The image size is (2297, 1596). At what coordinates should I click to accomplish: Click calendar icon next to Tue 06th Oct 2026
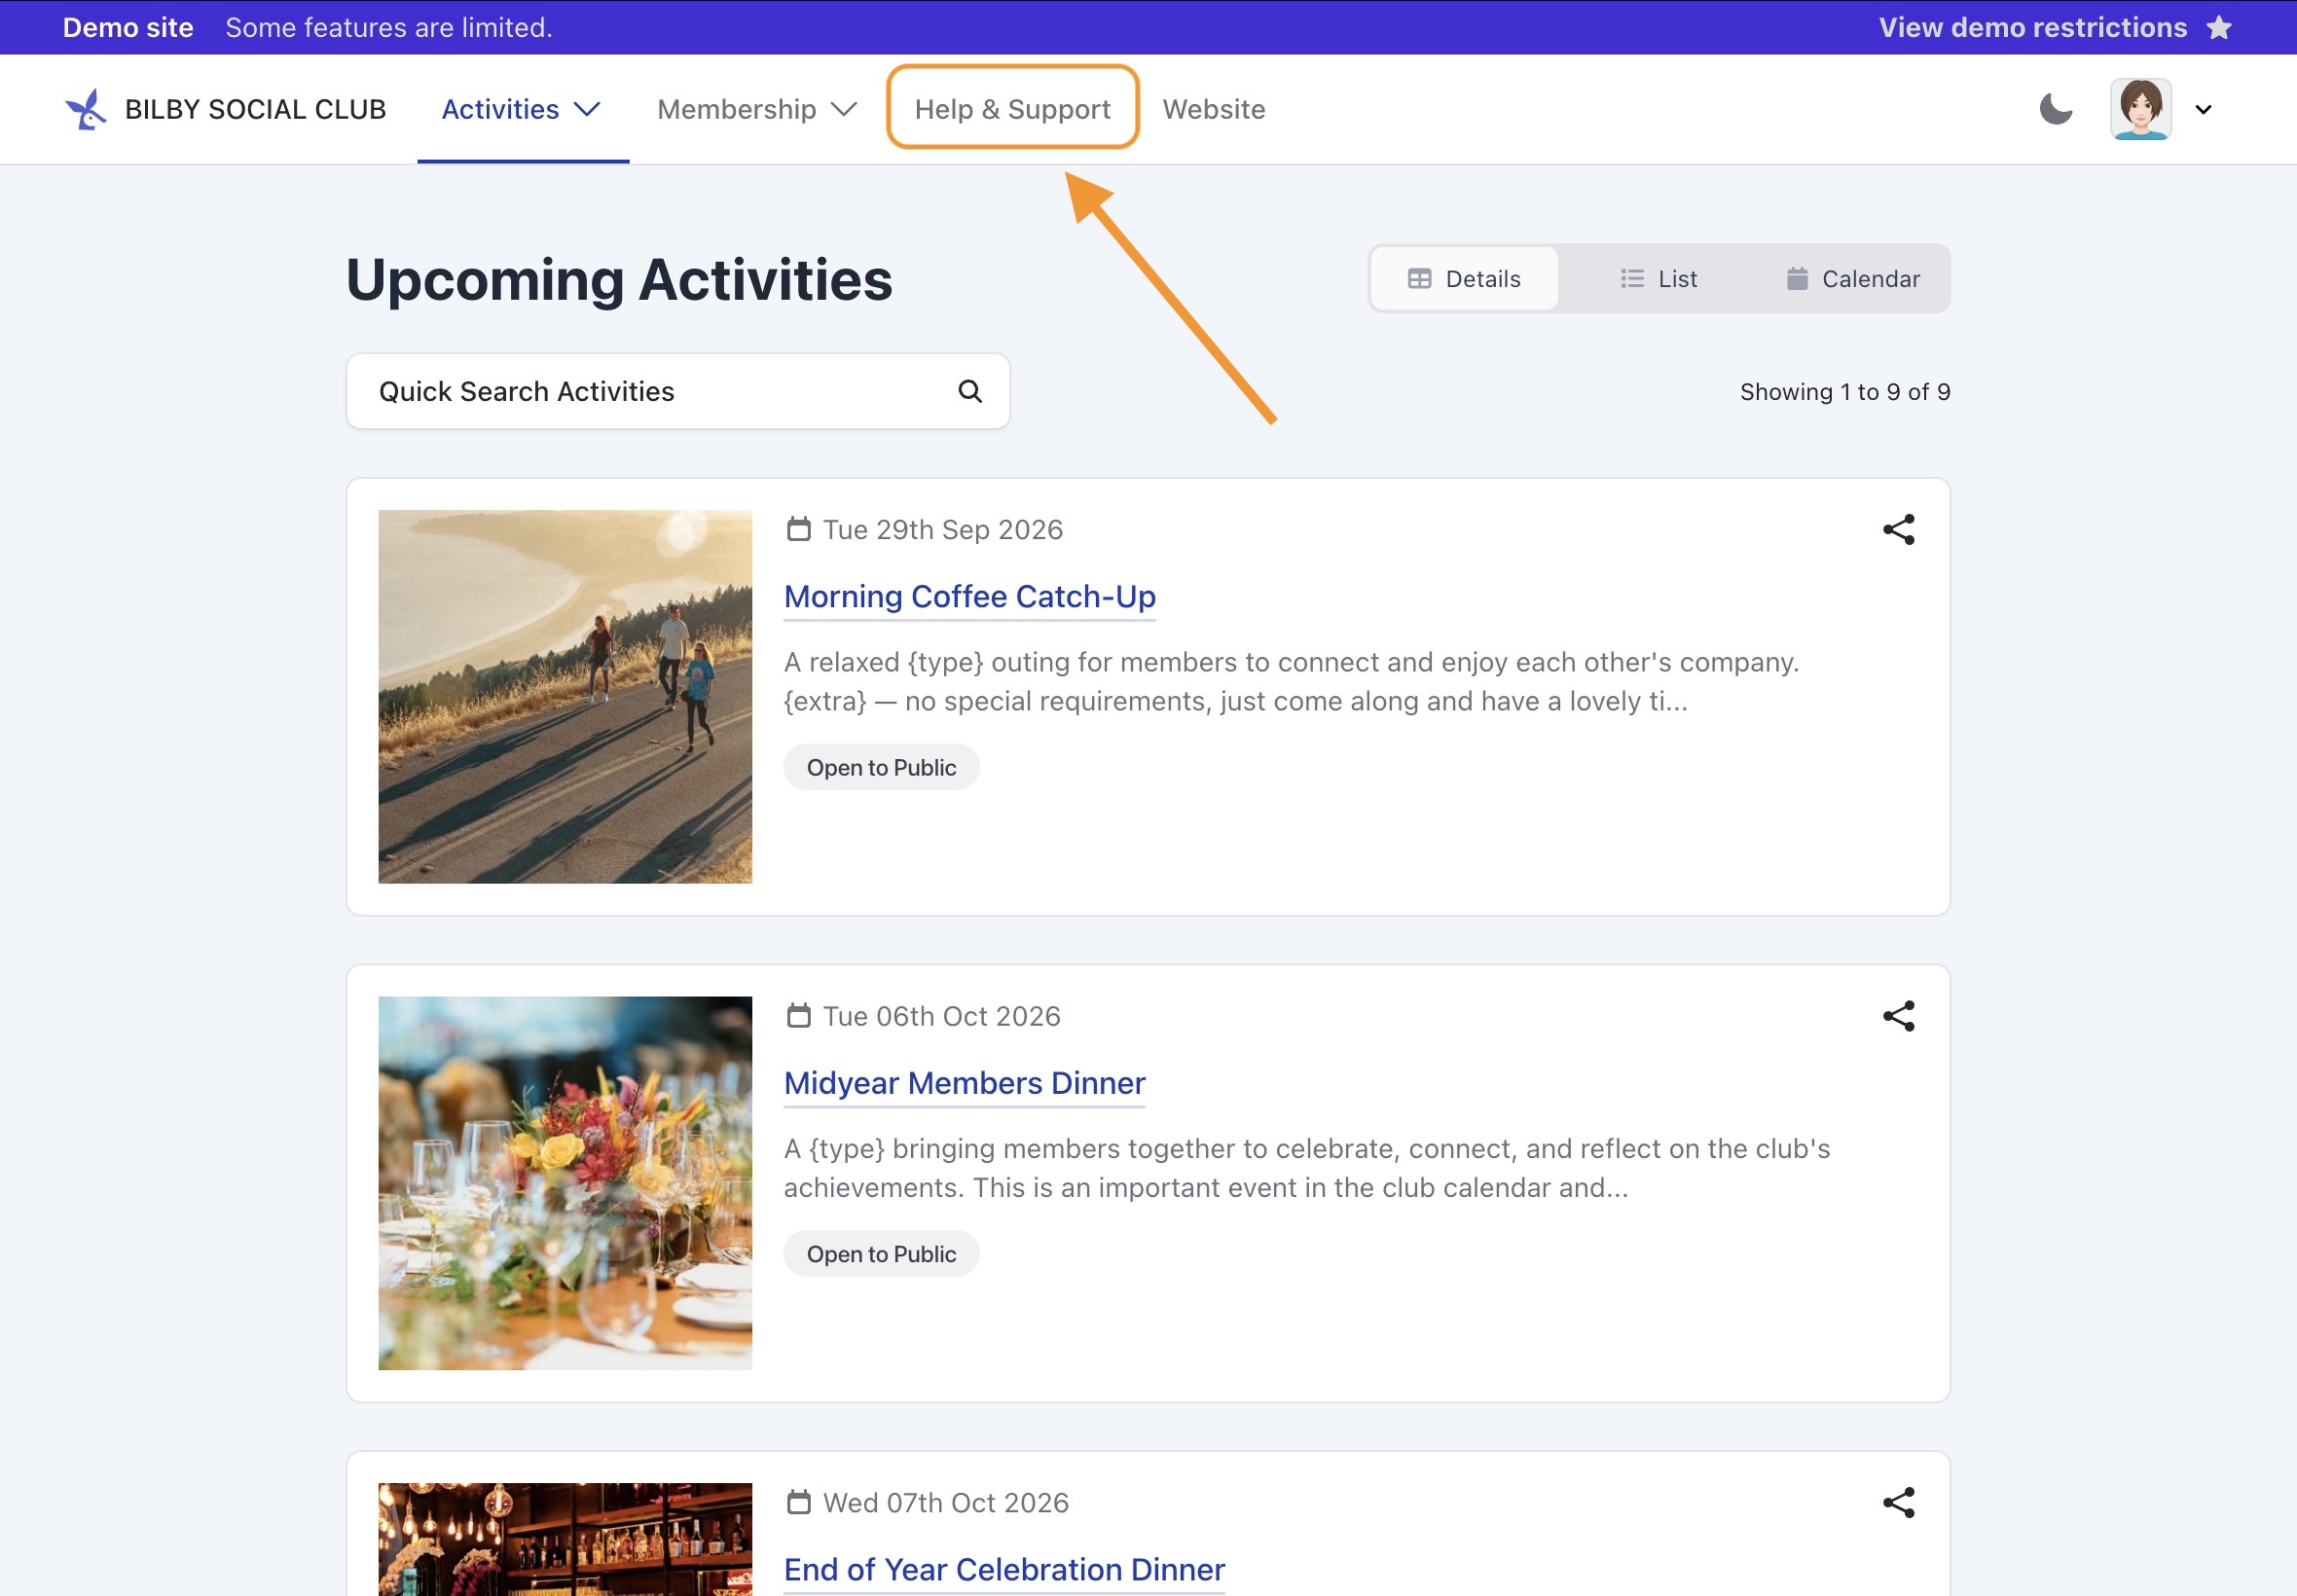[x=798, y=1016]
